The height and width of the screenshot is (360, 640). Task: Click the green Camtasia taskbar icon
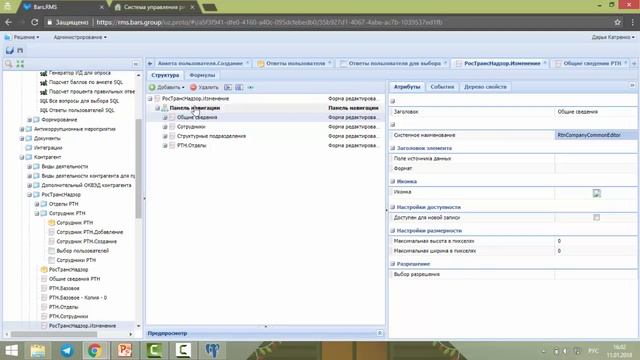click(x=154, y=350)
